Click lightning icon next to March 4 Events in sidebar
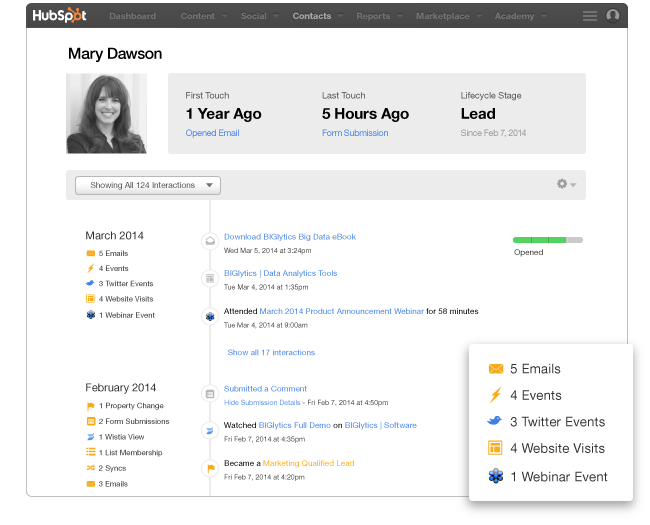The width and height of the screenshot is (650, 525). click(90, 268)
